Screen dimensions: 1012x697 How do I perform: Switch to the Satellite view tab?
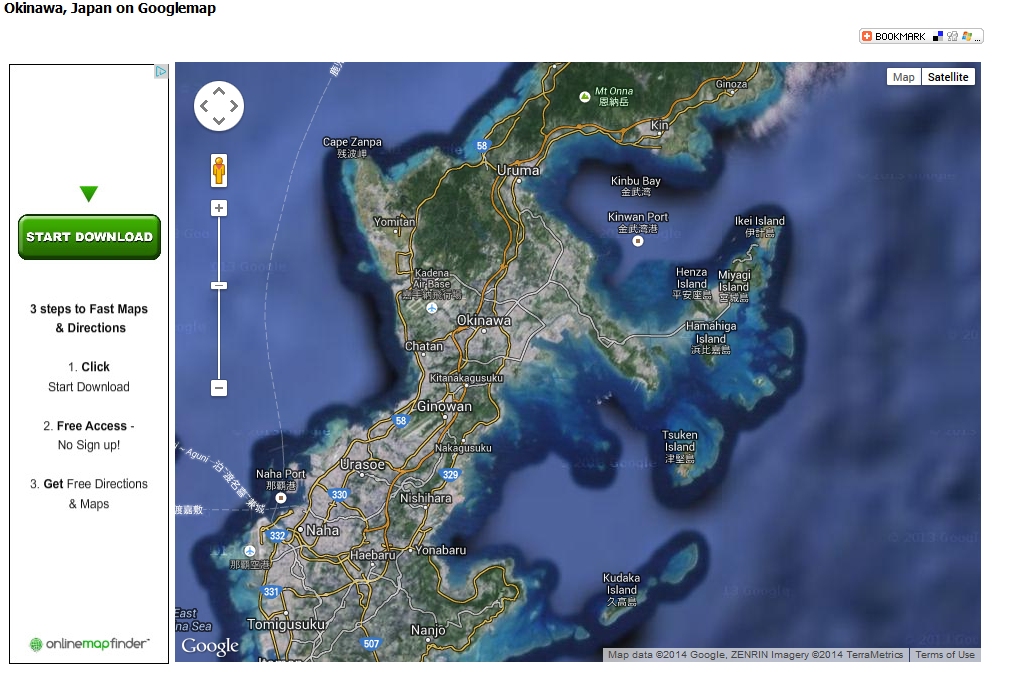point(948,77)
